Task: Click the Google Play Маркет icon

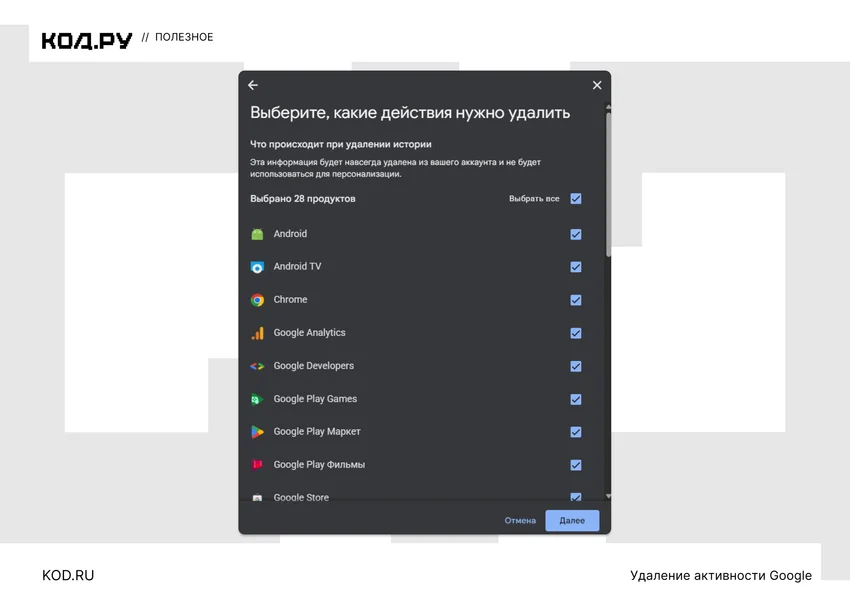Action: click(257, 432)
